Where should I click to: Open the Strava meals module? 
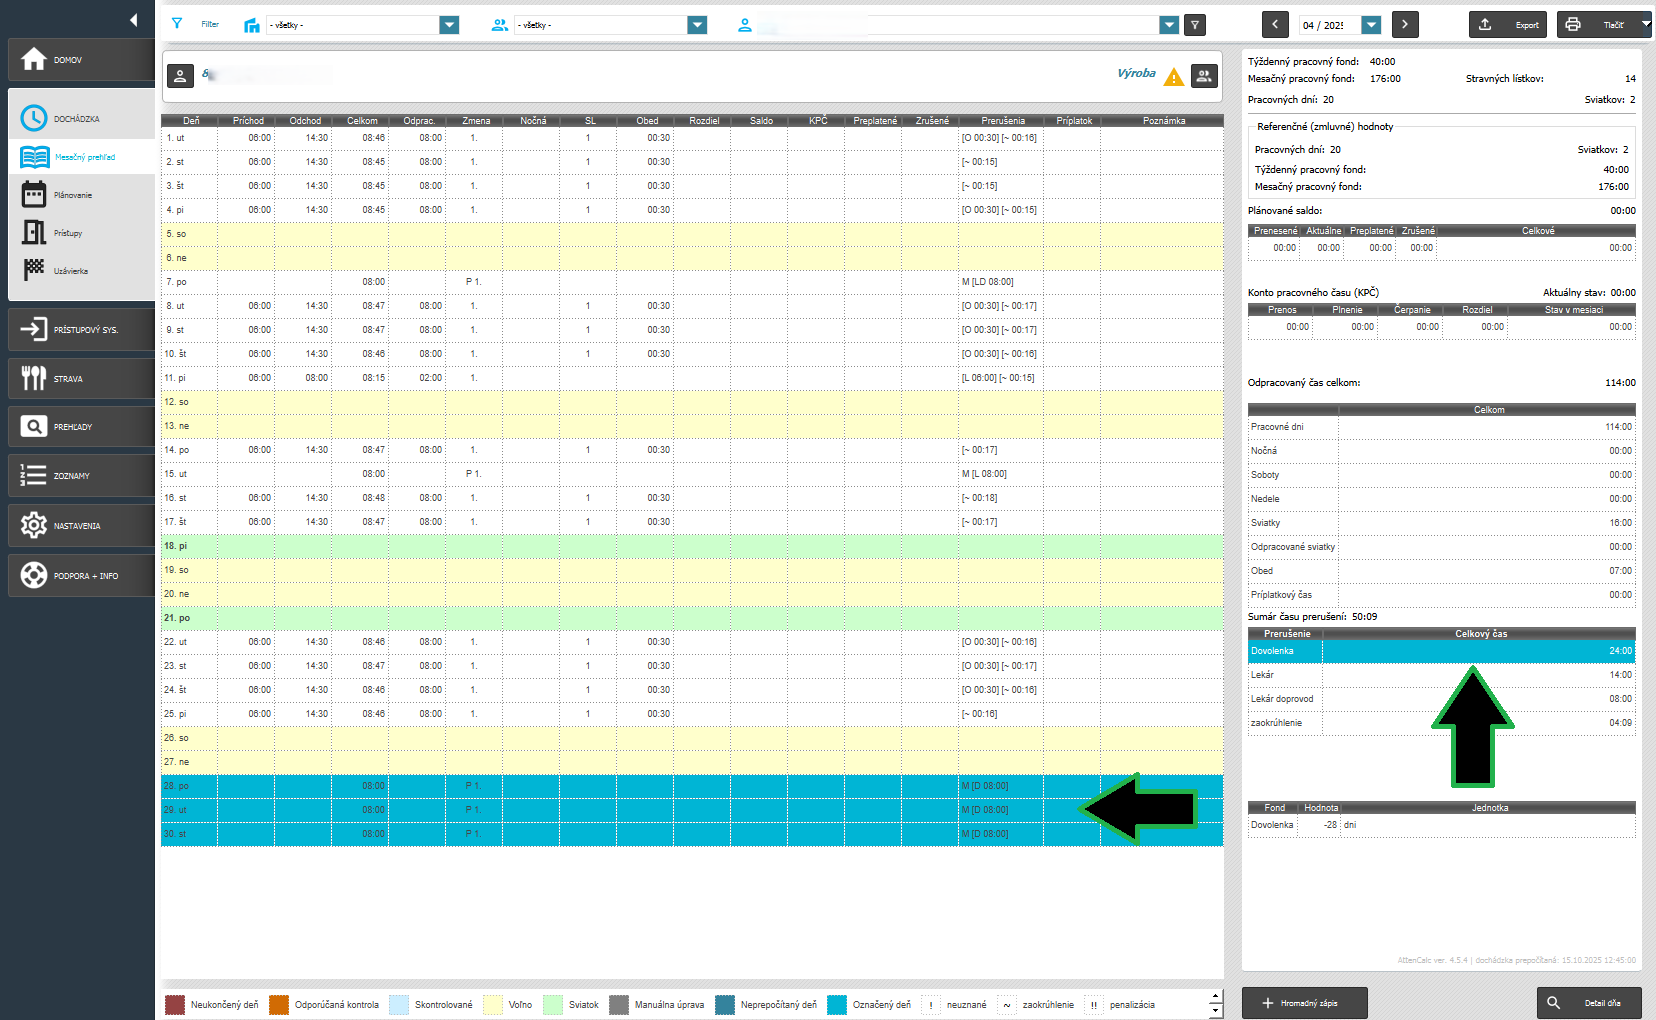80,379
